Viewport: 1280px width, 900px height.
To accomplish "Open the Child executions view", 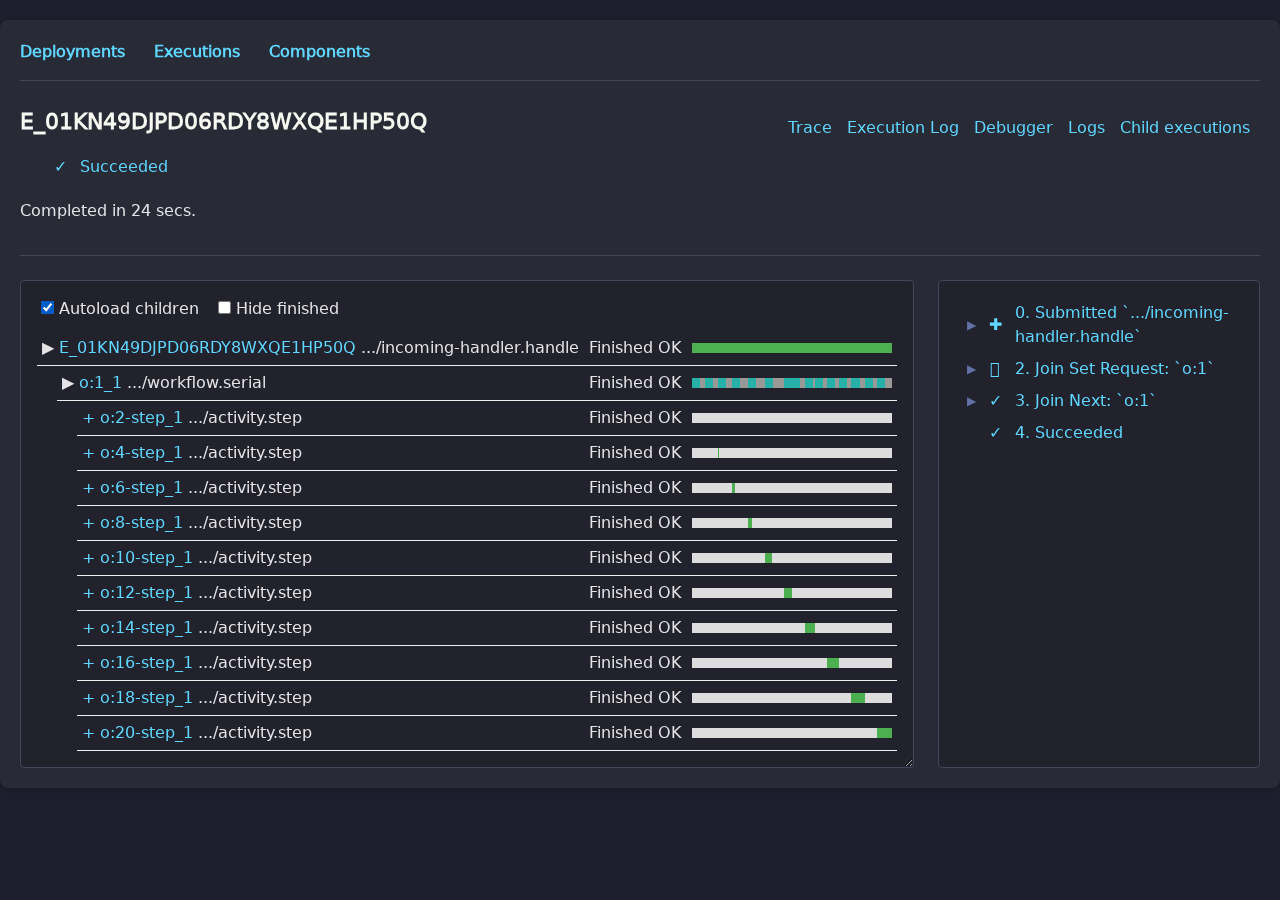I will tap(1185, 127).
